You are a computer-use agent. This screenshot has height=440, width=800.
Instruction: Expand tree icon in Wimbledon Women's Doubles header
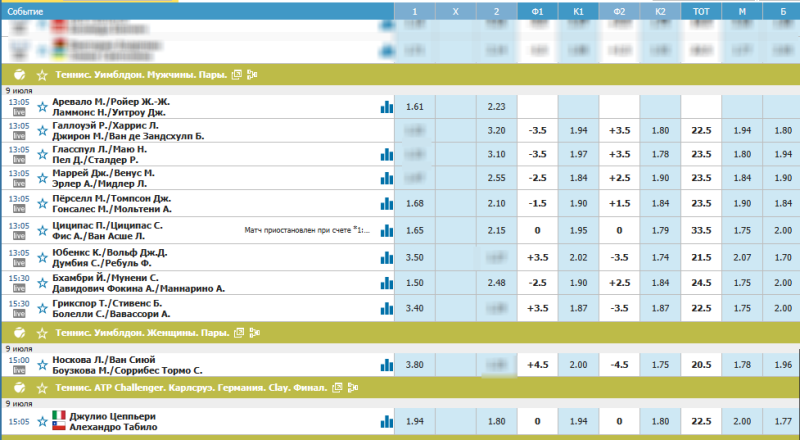[x=253, y=332]
